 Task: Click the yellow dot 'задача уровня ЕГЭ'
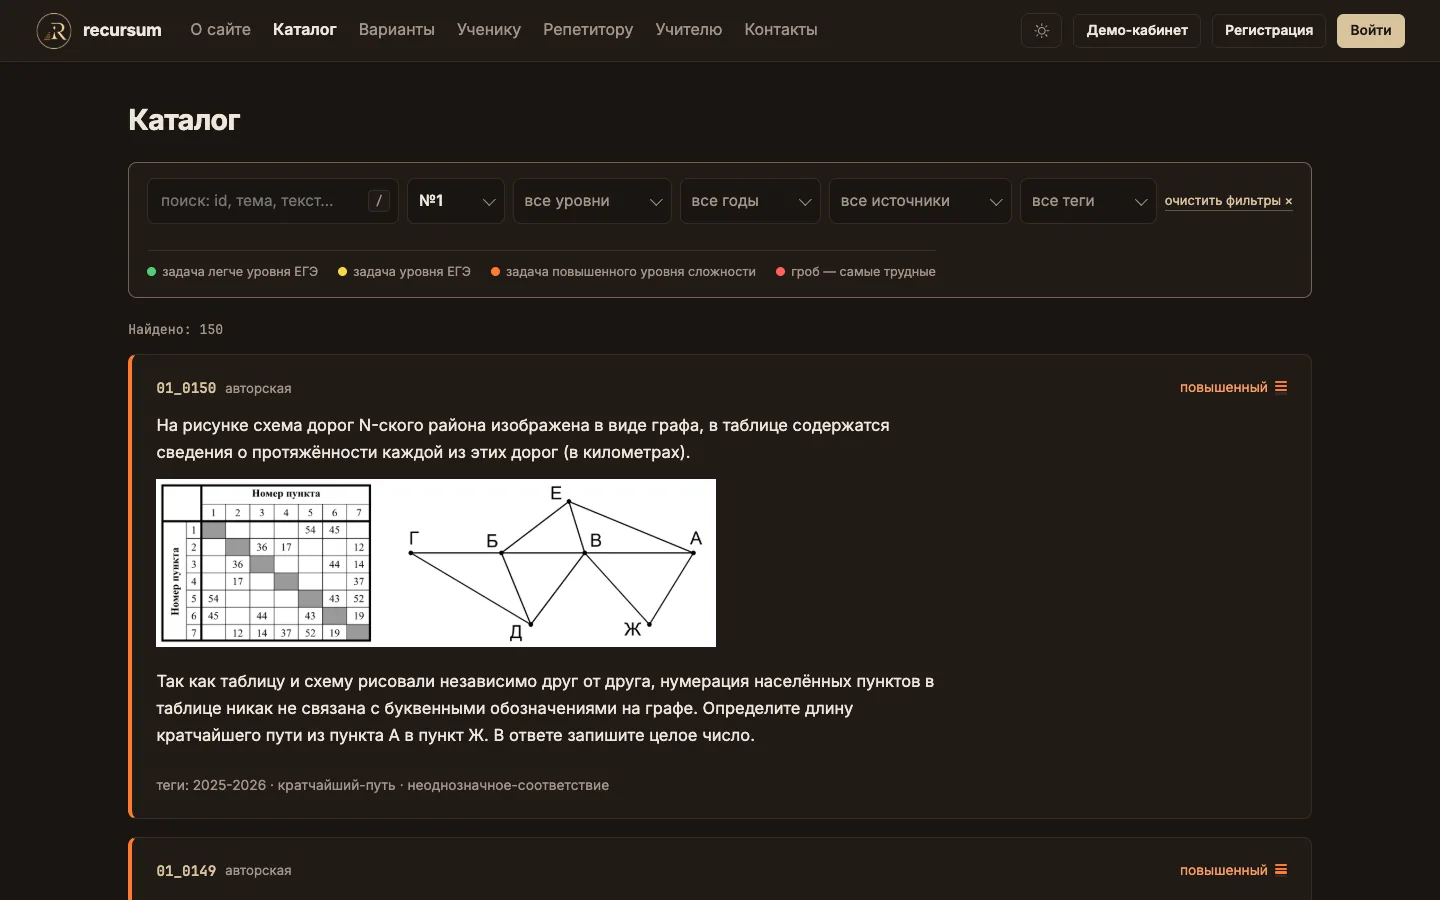click(x=343, y=271)
